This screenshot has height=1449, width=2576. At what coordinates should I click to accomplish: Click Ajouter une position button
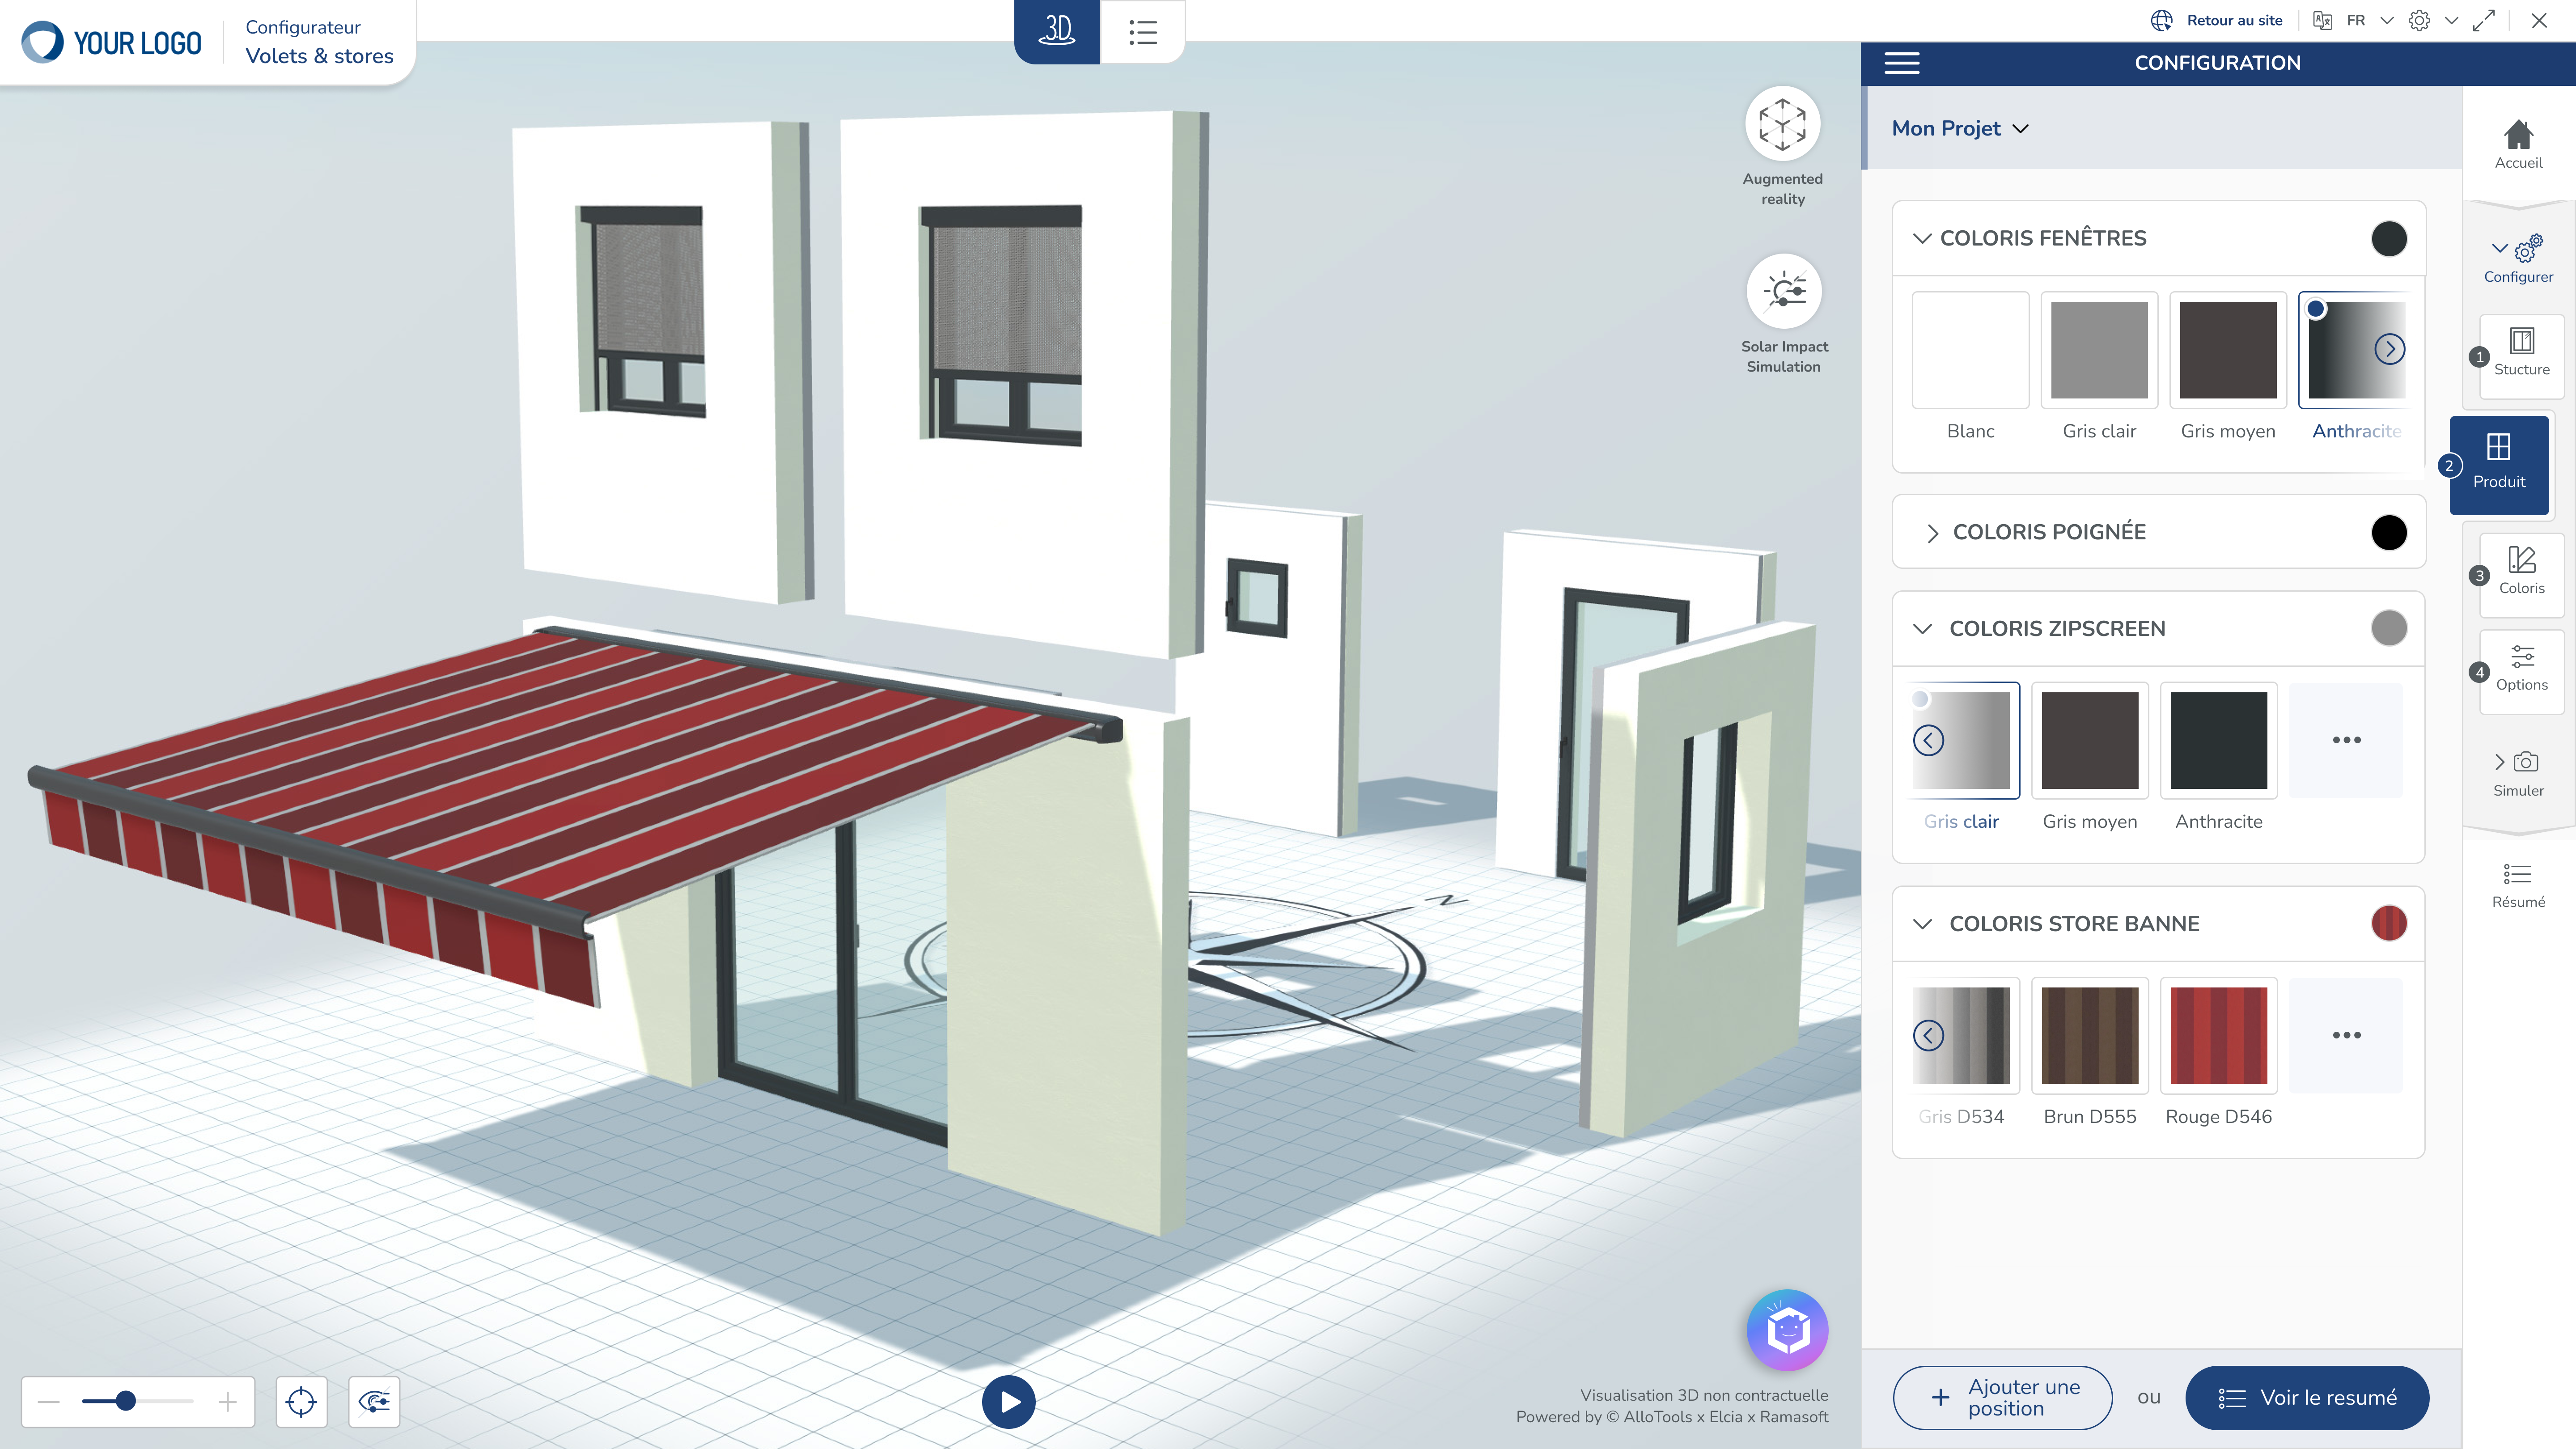(x=2002, y=1397)
